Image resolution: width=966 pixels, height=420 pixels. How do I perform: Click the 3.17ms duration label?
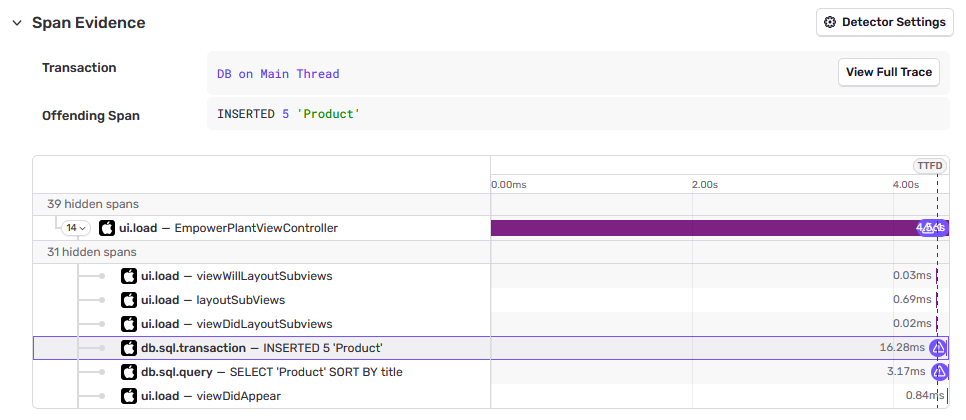tap(906, 372)
